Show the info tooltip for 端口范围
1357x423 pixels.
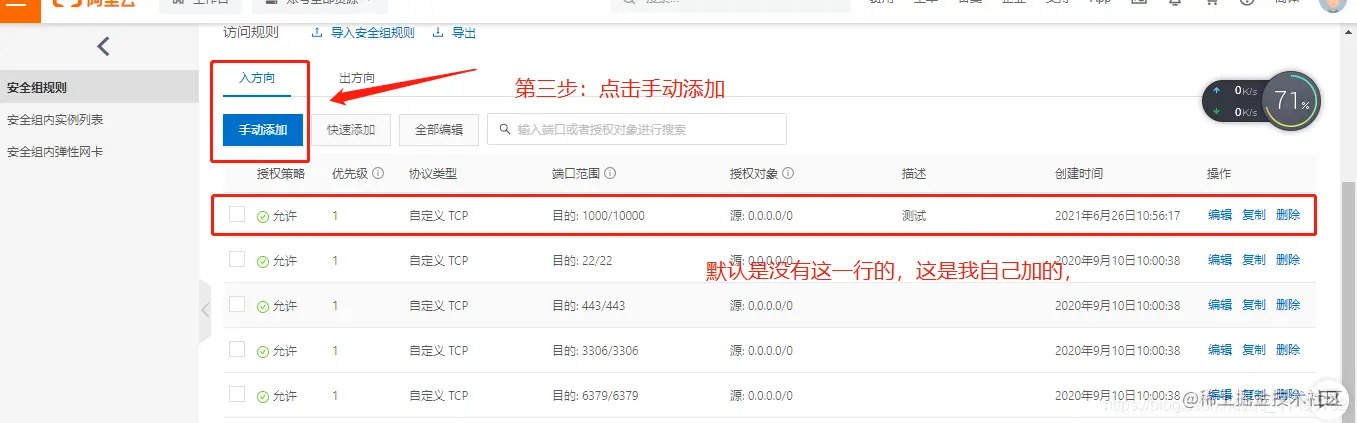(610, 173)
